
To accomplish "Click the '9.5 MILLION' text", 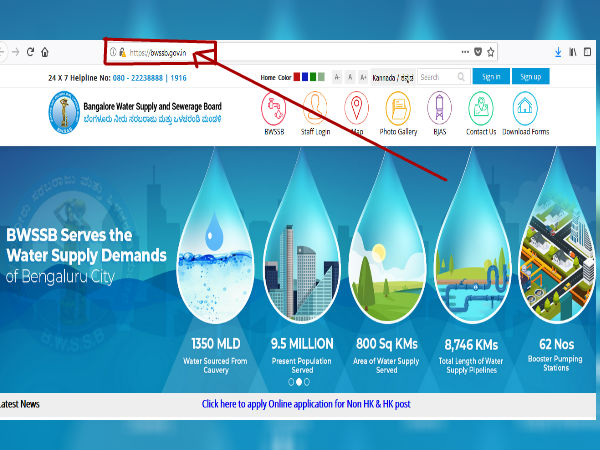I will pos(302,344).
